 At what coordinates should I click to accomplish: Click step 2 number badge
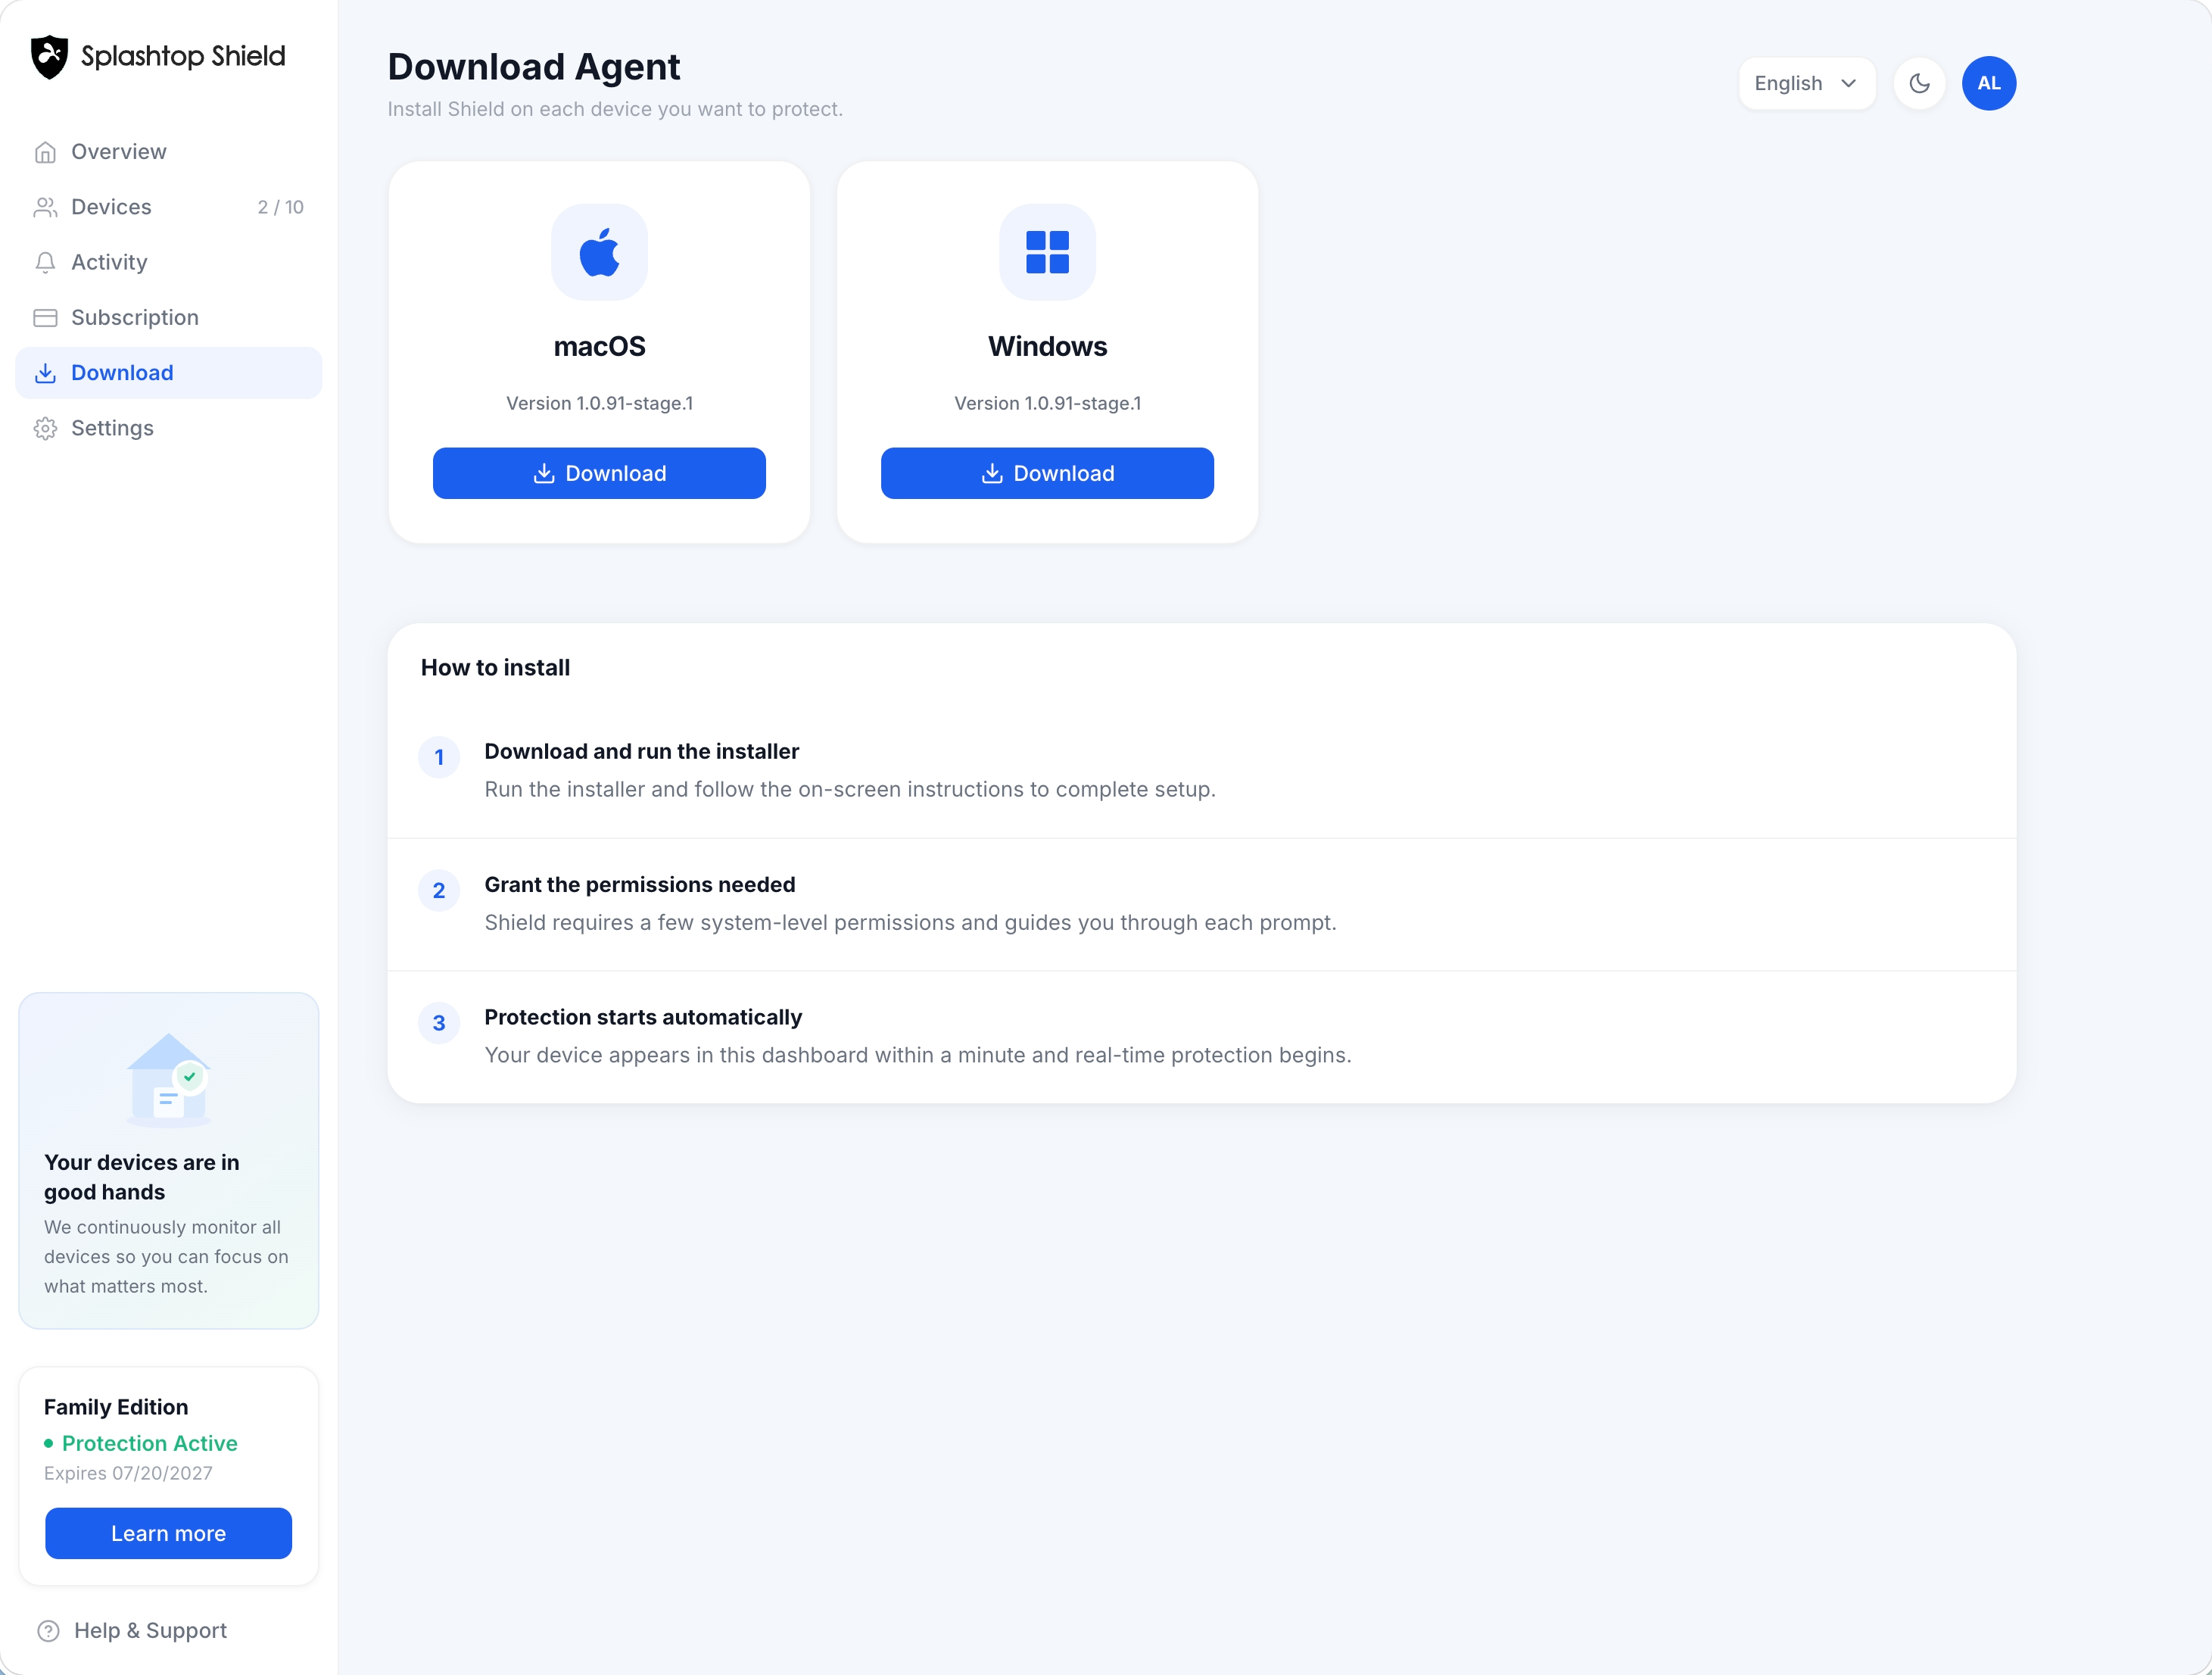click(439, 890)
